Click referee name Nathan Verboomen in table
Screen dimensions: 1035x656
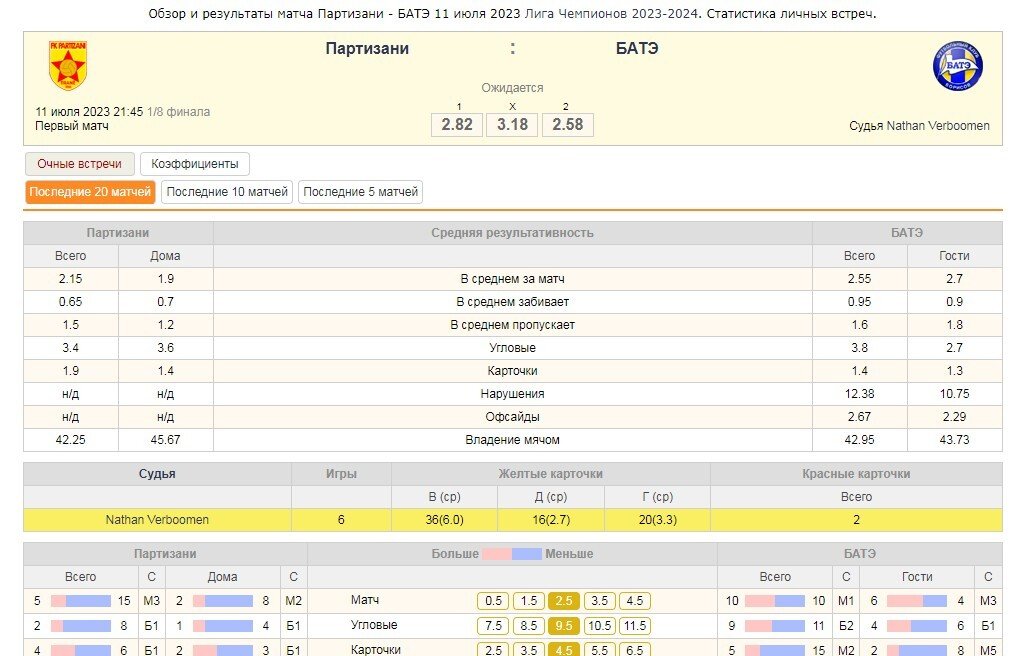[157, 520]
